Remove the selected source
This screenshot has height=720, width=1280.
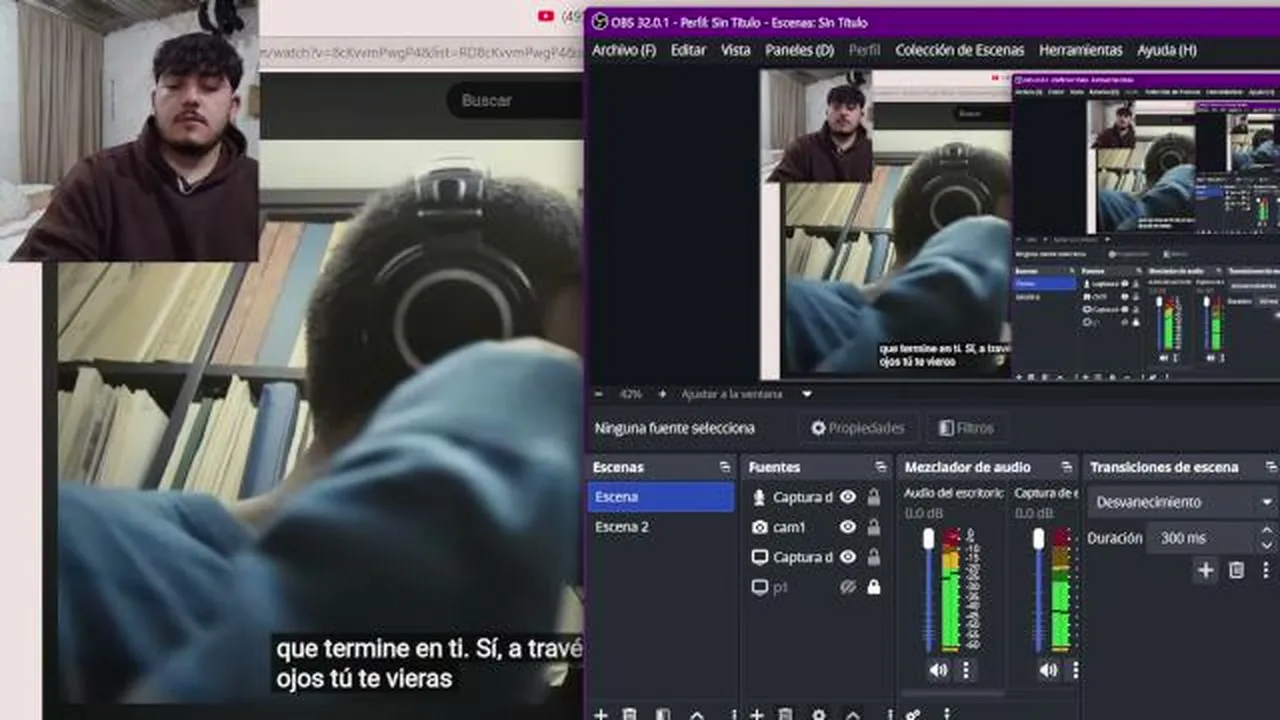pos(786,714)
